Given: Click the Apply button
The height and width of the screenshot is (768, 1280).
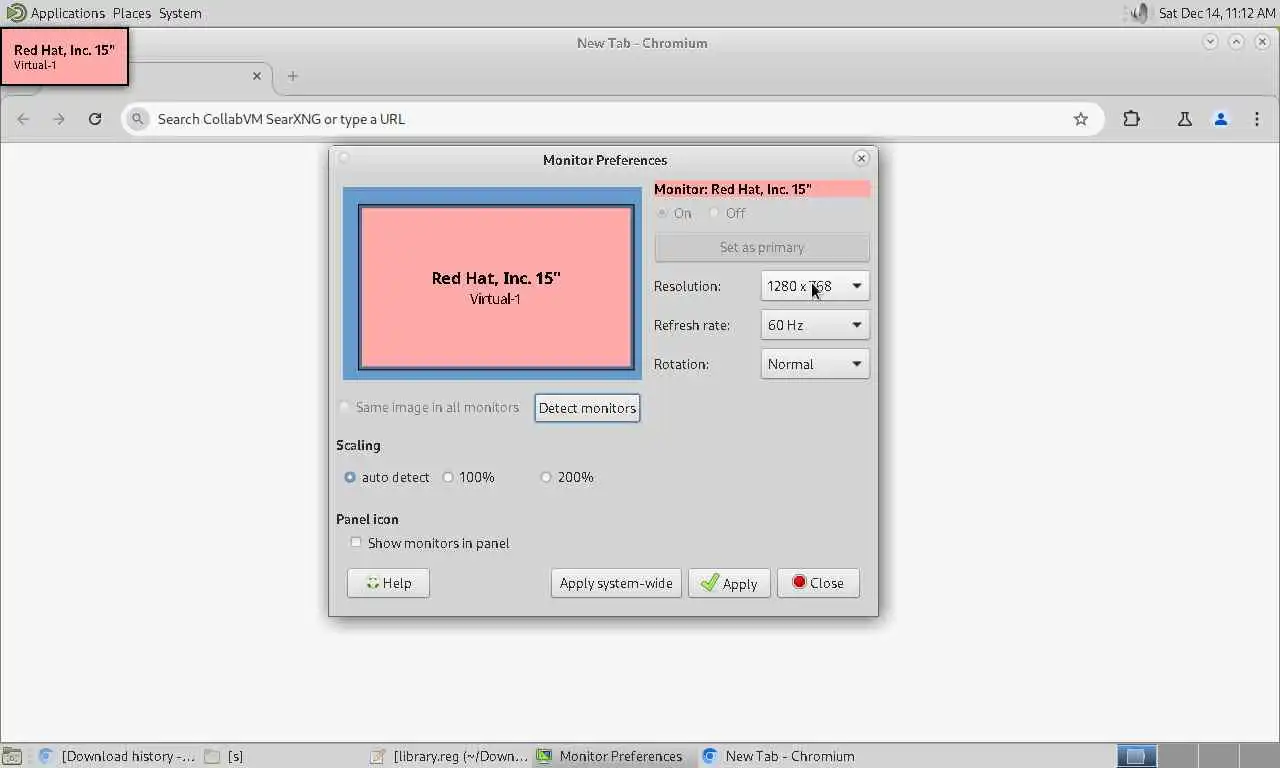Looking at the screenshot, I should tap(729, 583).
